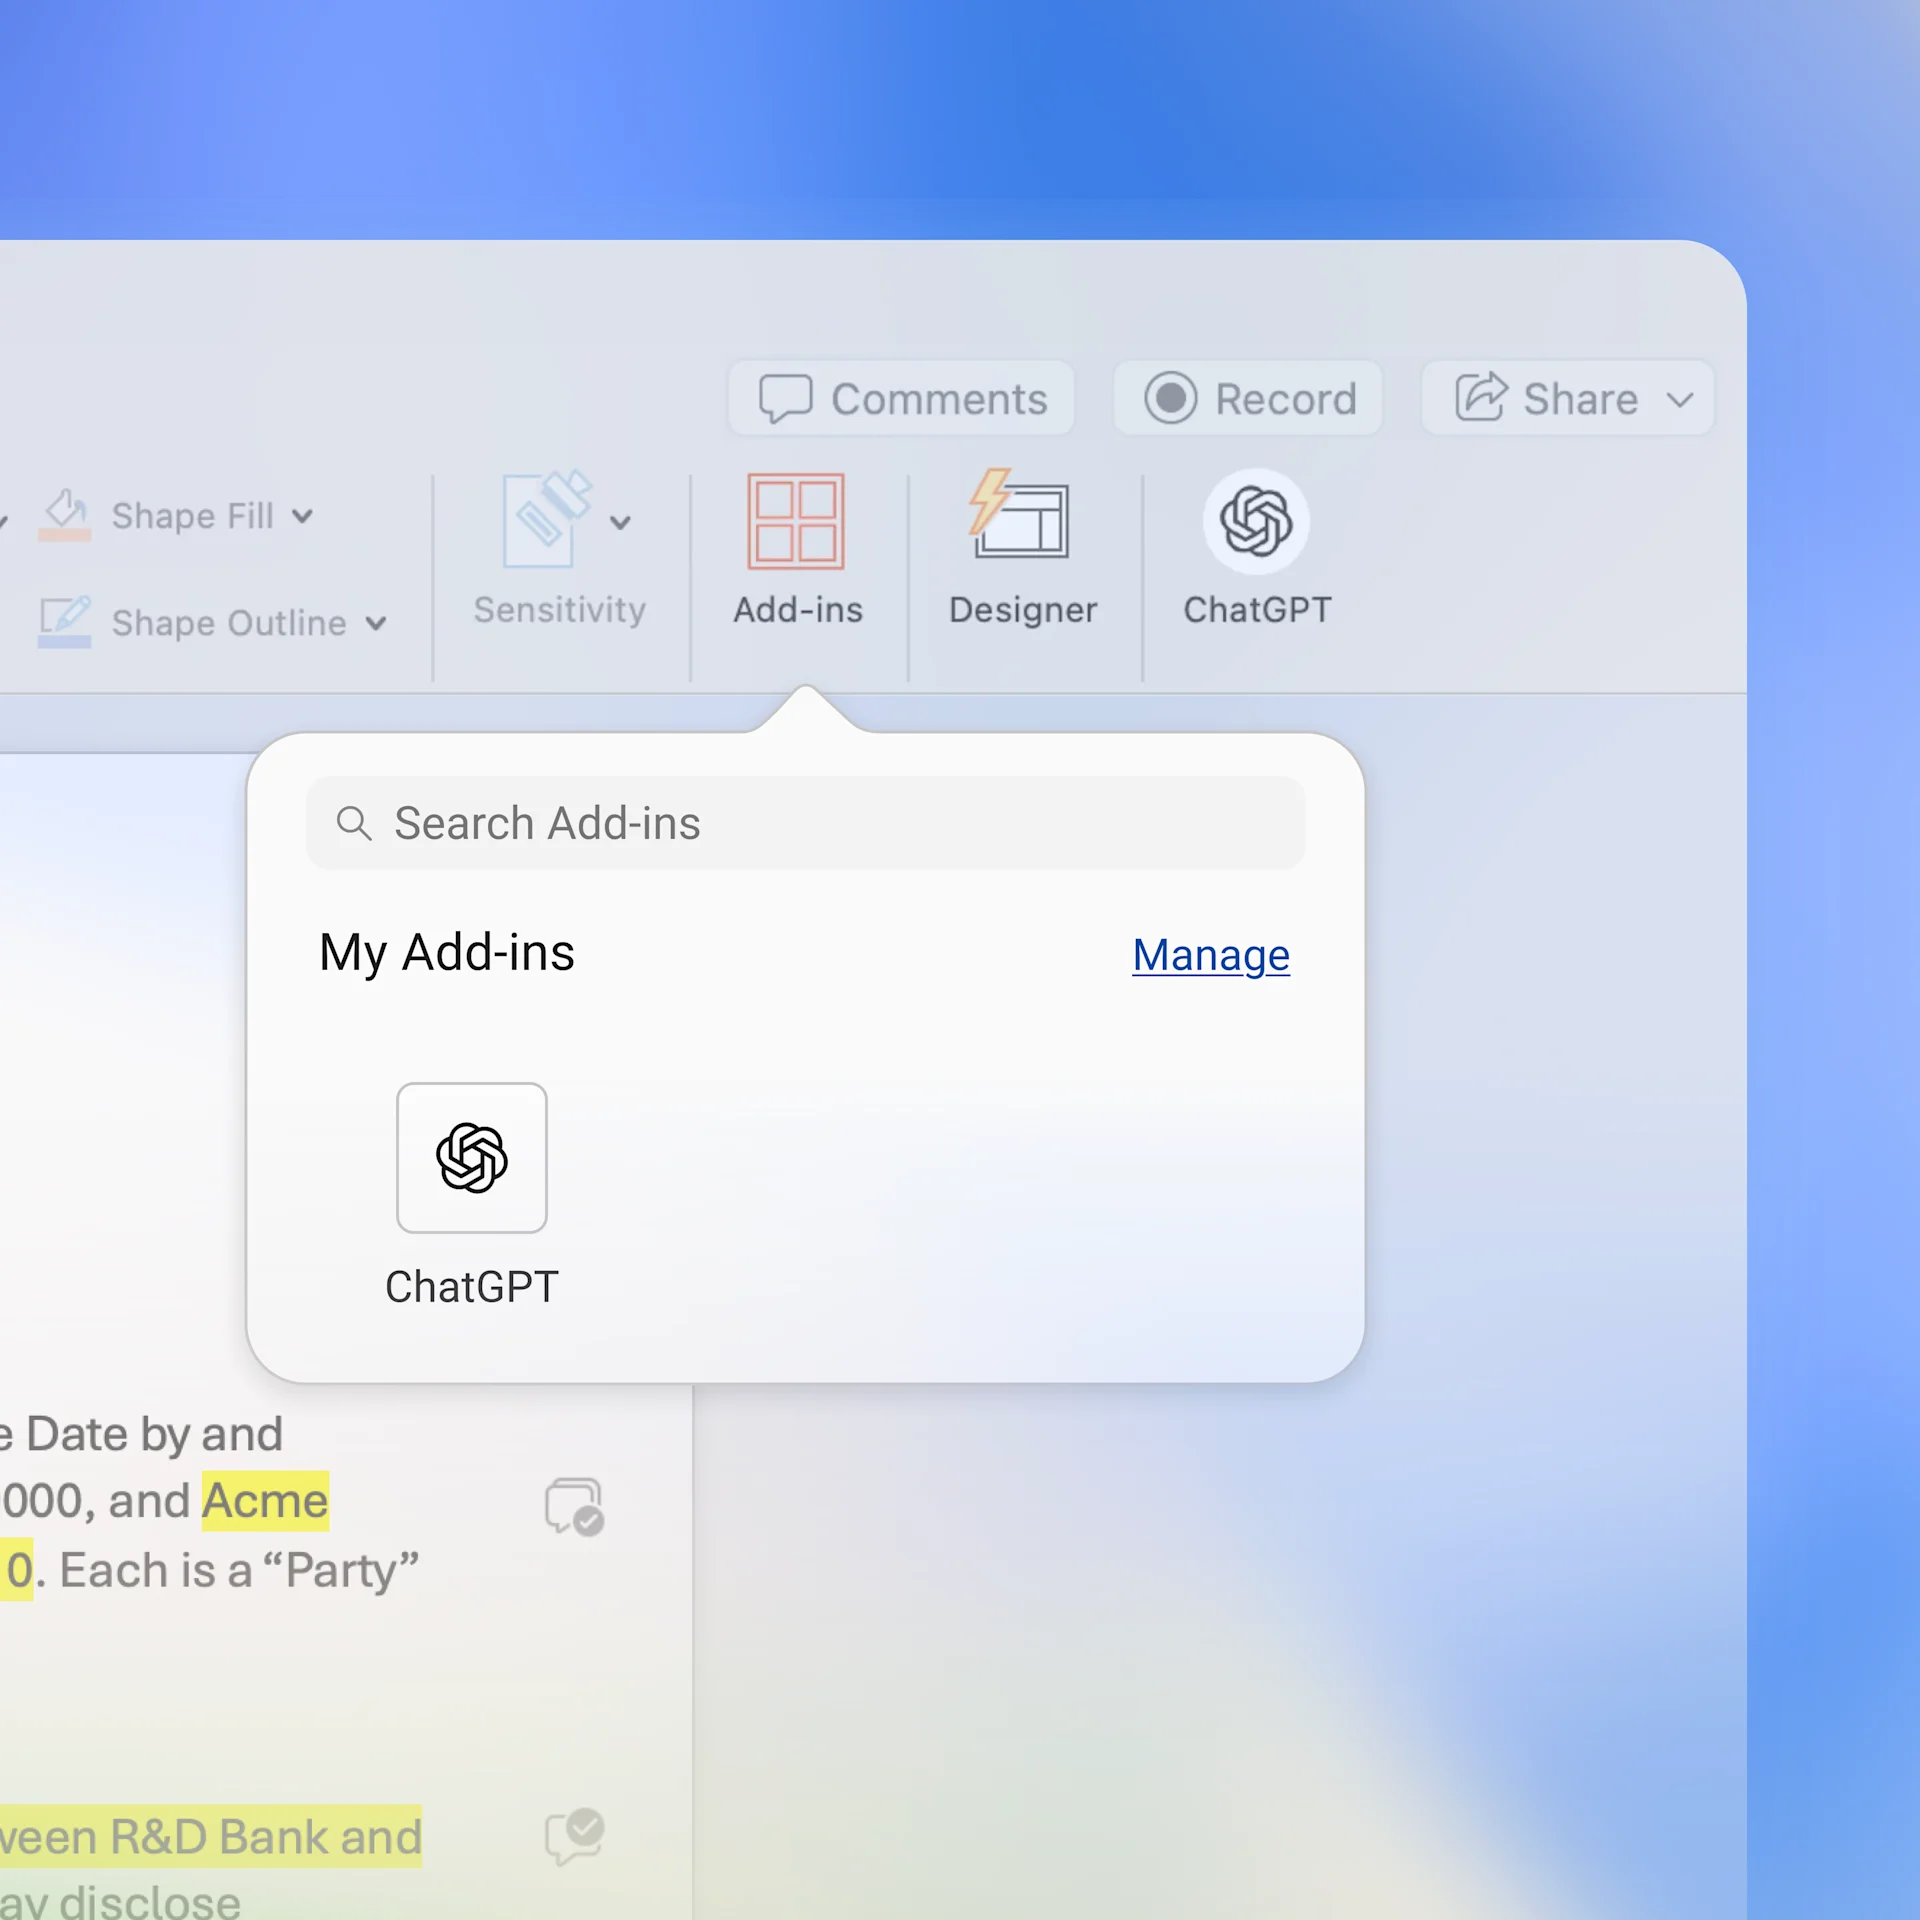1920x1920 pixels.
Task: Click the highlighted word Acme
Action: click(265, 1501)
